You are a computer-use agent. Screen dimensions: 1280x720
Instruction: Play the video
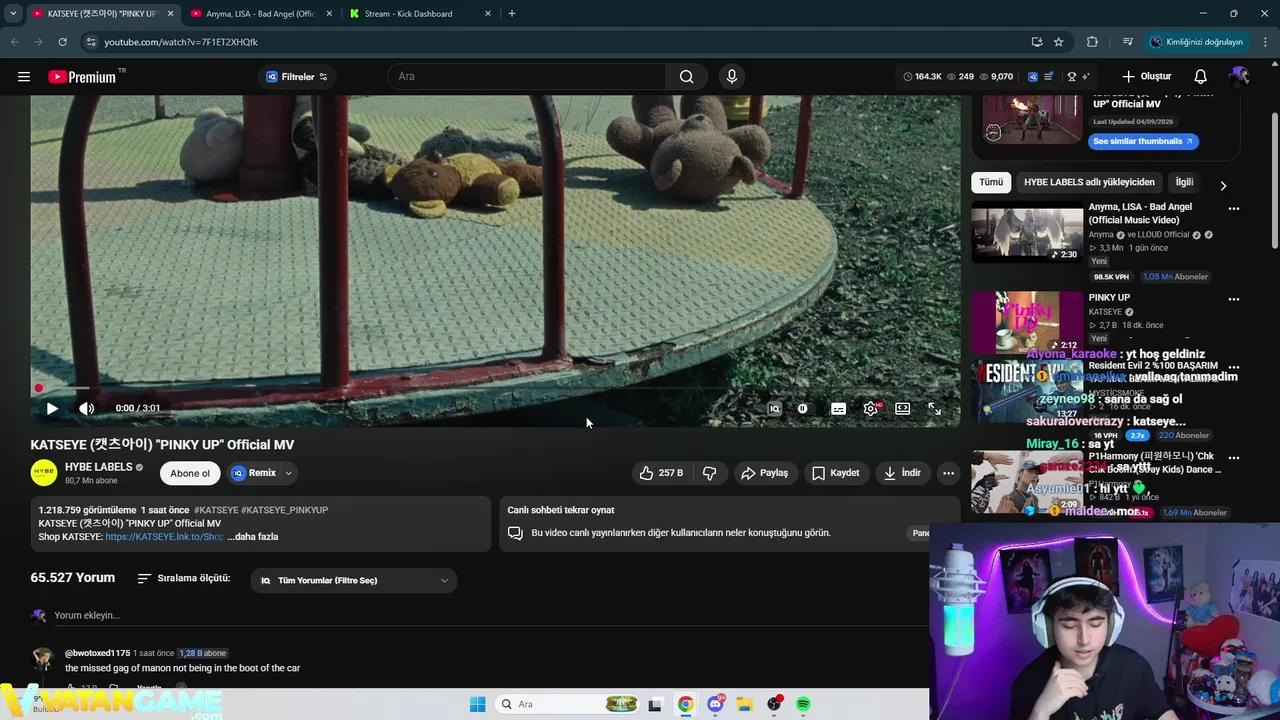click(52, 408)
